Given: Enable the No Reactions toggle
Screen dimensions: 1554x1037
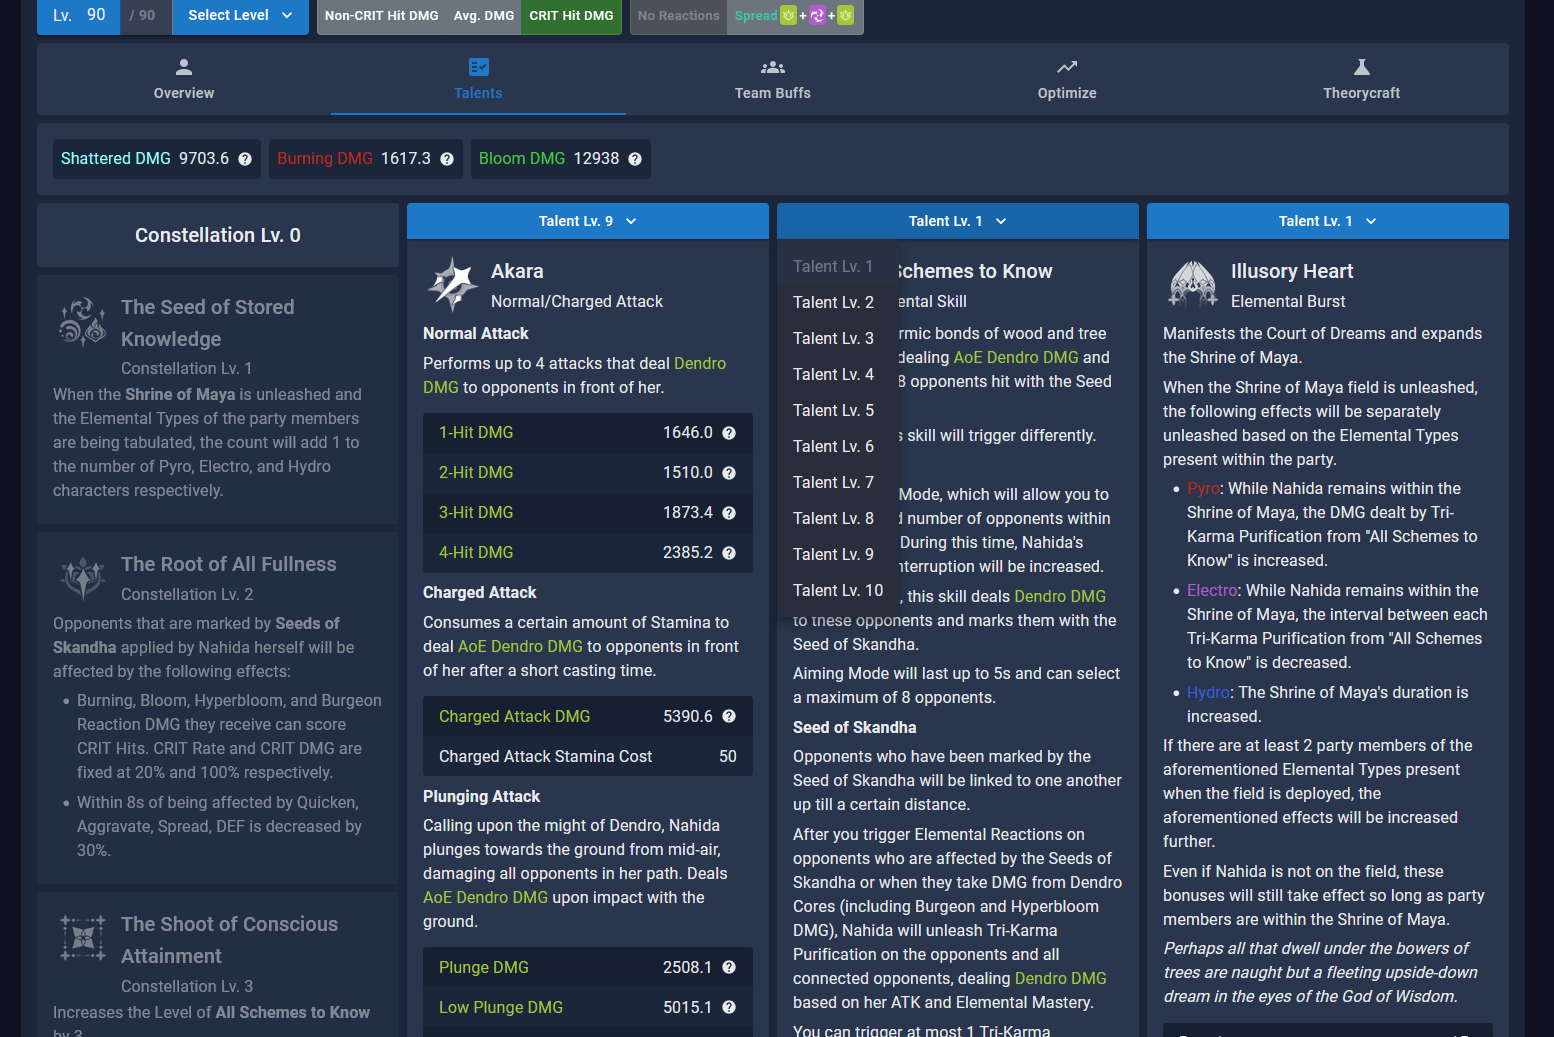Looking at the screenshot, I should coord(678,17).
